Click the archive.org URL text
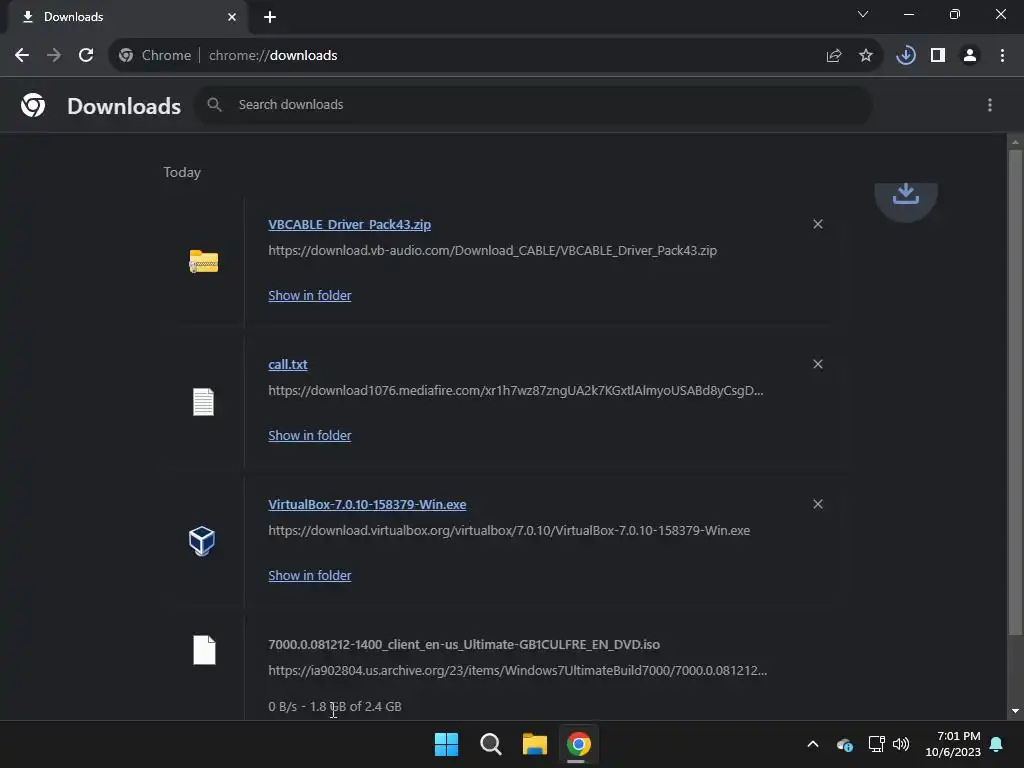 click(x=517, y=671)
